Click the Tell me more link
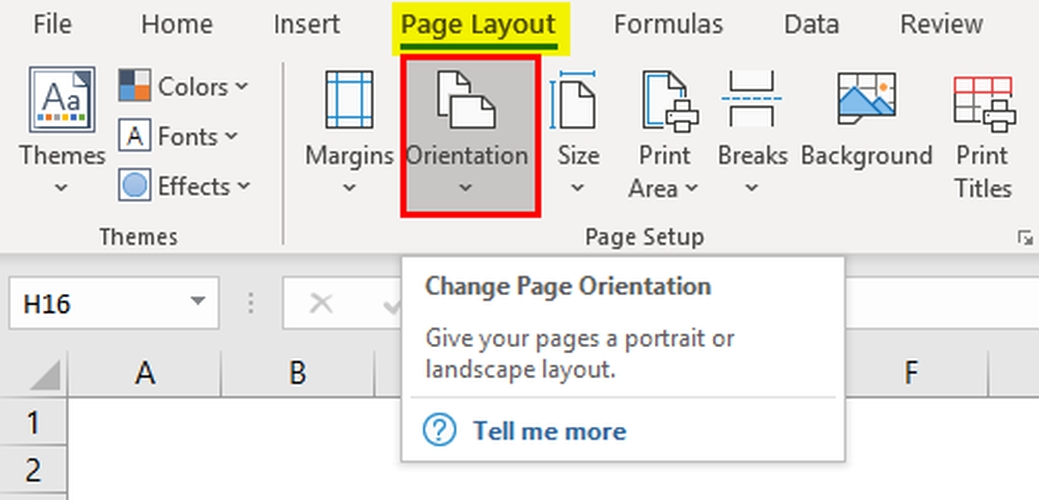Viewport: 1039px width, 500px height. [549, 431]
